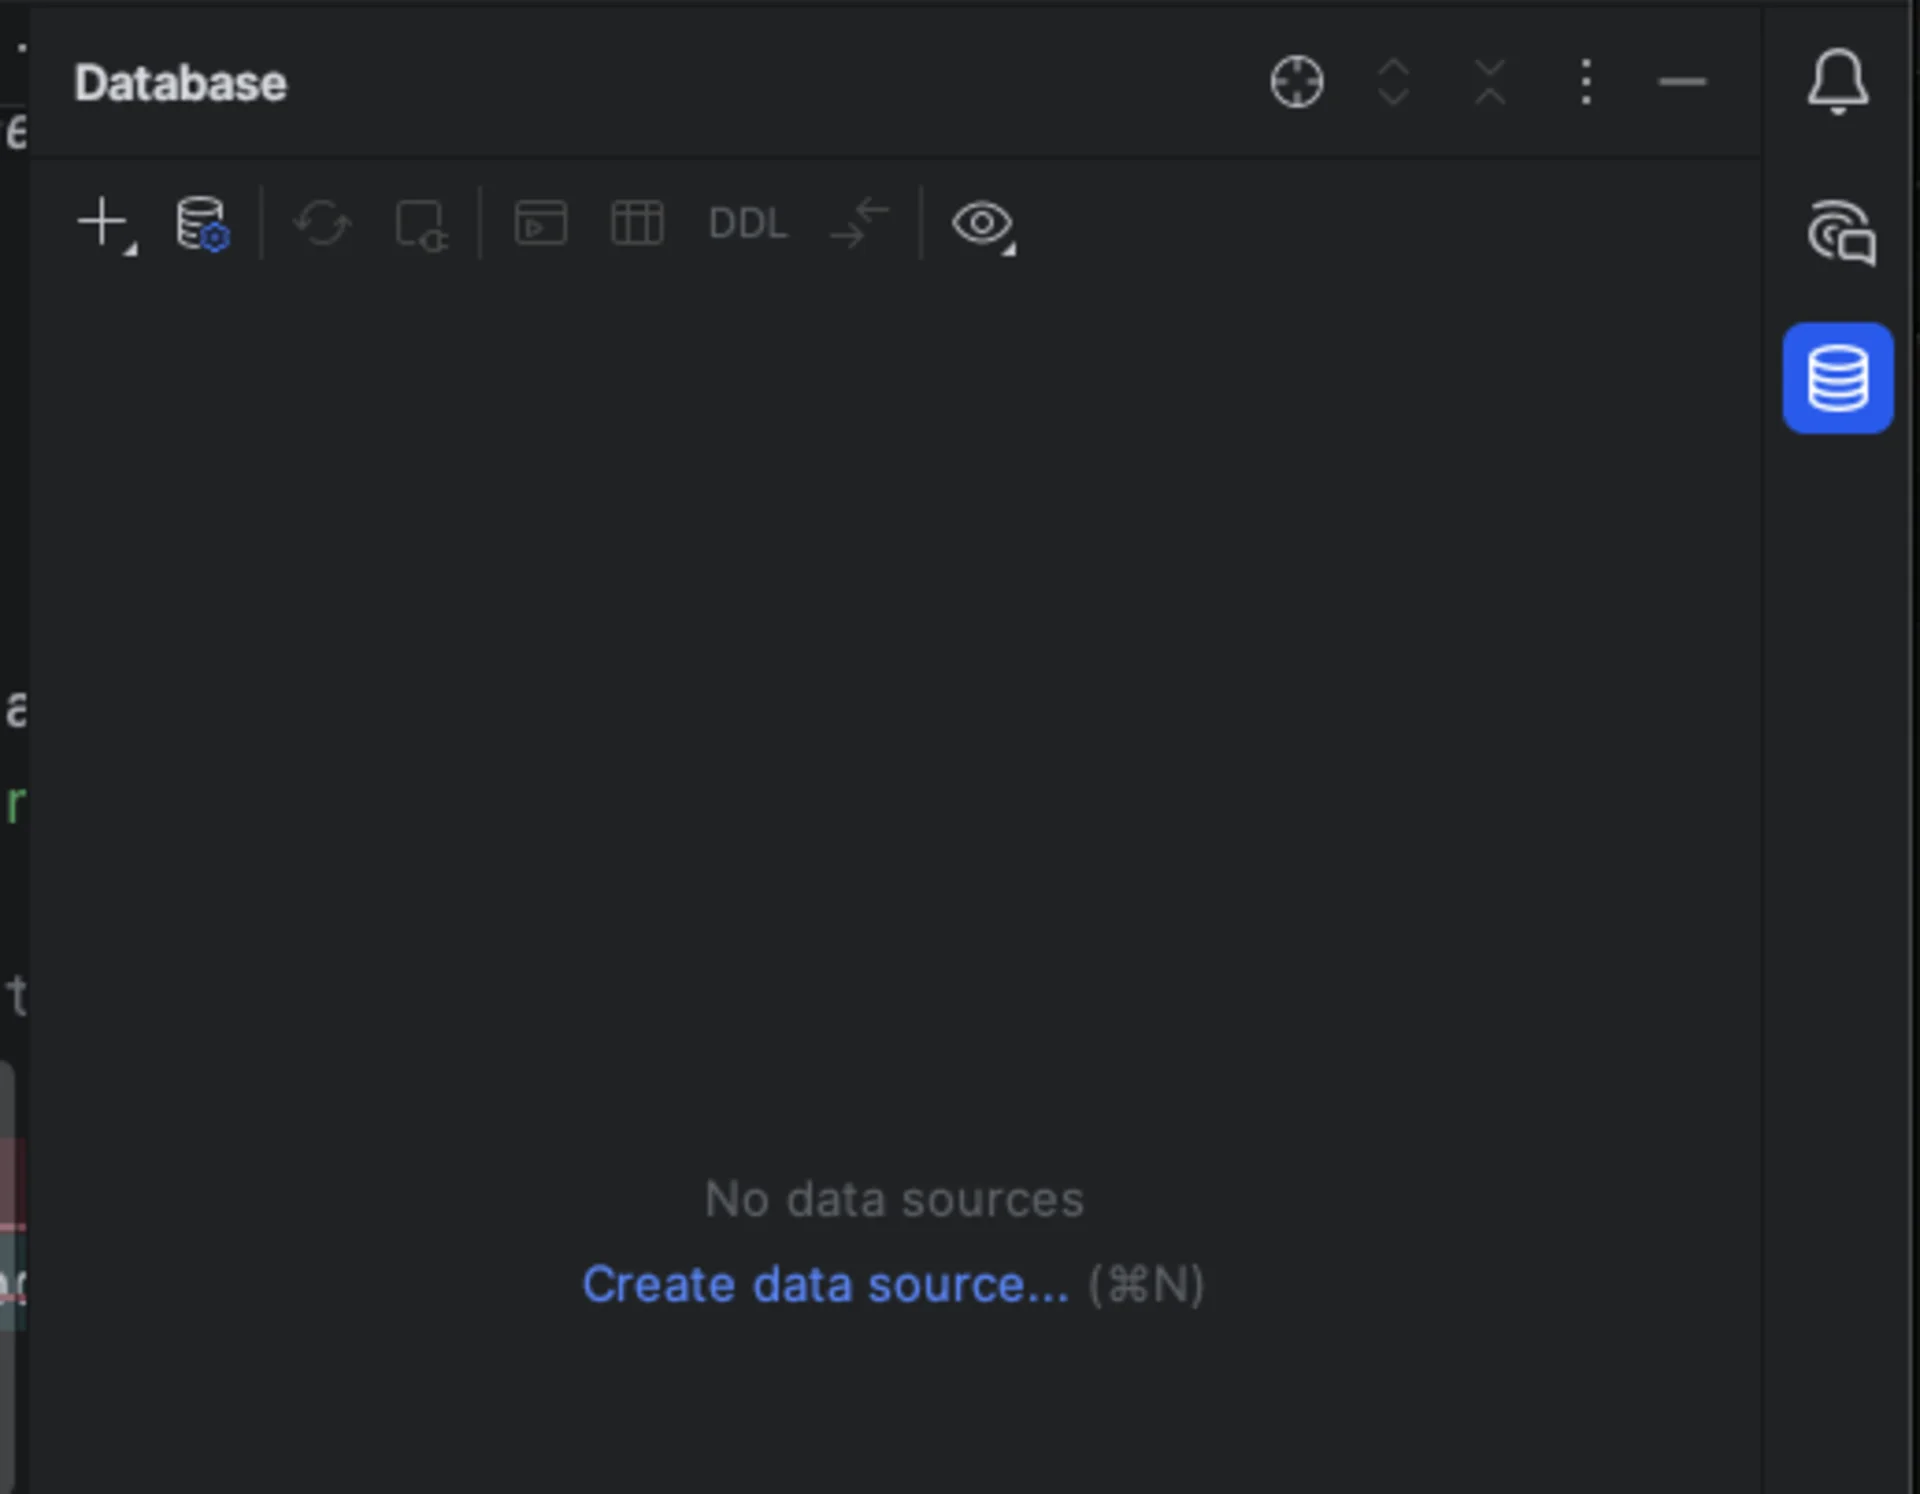Click the Select Opened Element crosshair toggle
The width and height of the screenshot is (1920, 1494).
click(1296, 82)
